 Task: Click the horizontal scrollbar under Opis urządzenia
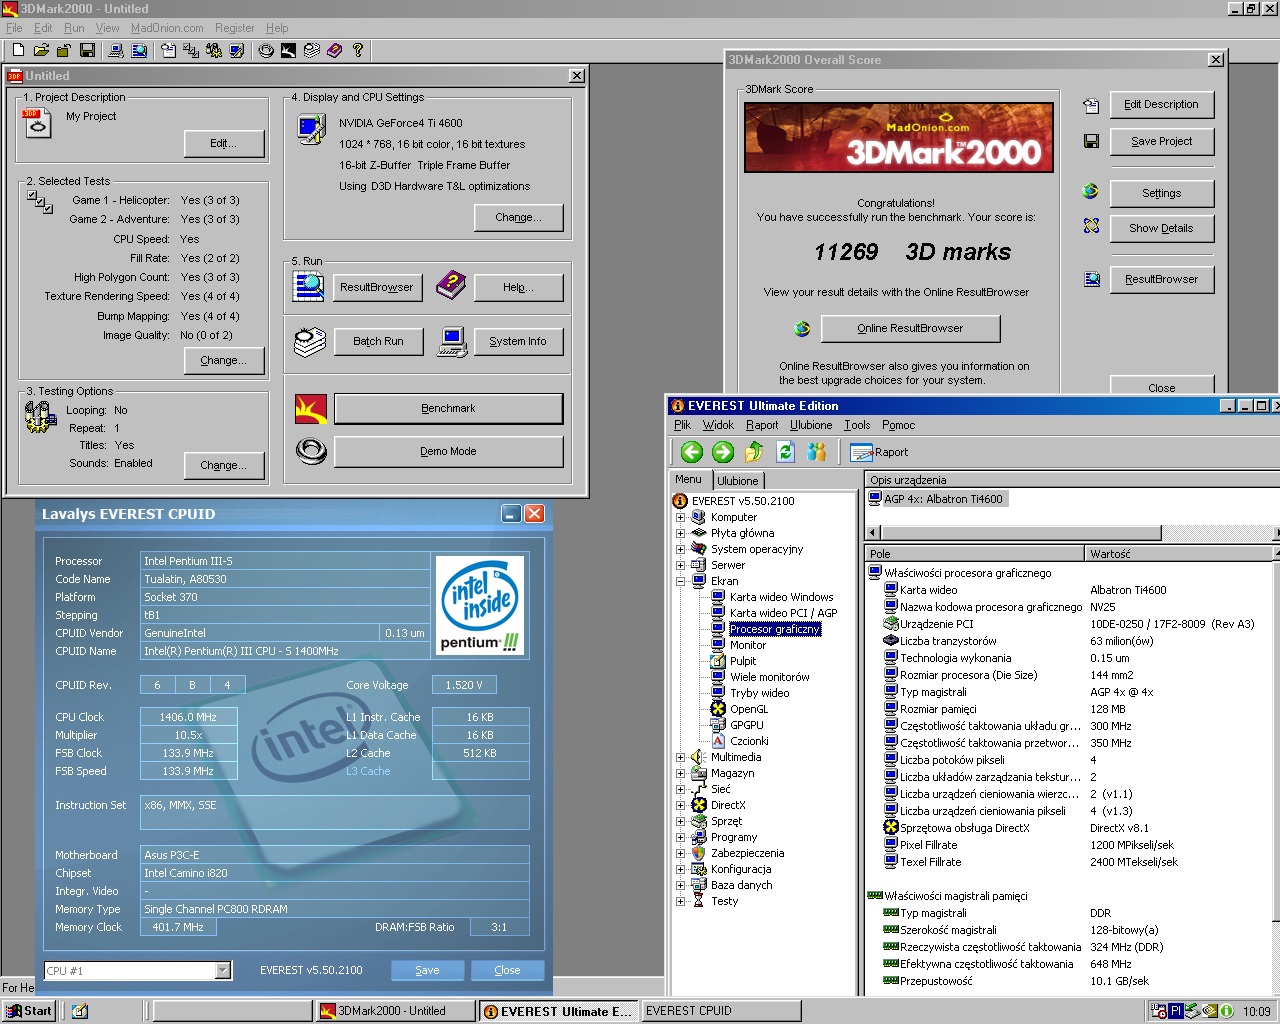(1073, 533)
